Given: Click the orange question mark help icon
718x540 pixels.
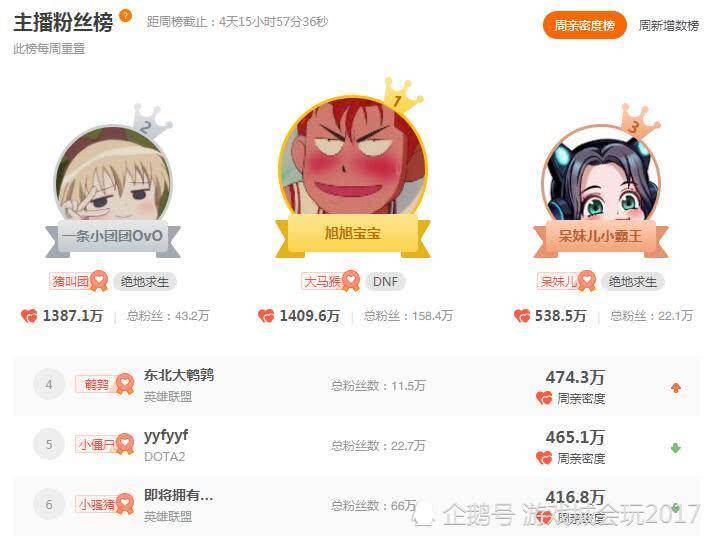Looking at the screenshot, I should (125, 16).
